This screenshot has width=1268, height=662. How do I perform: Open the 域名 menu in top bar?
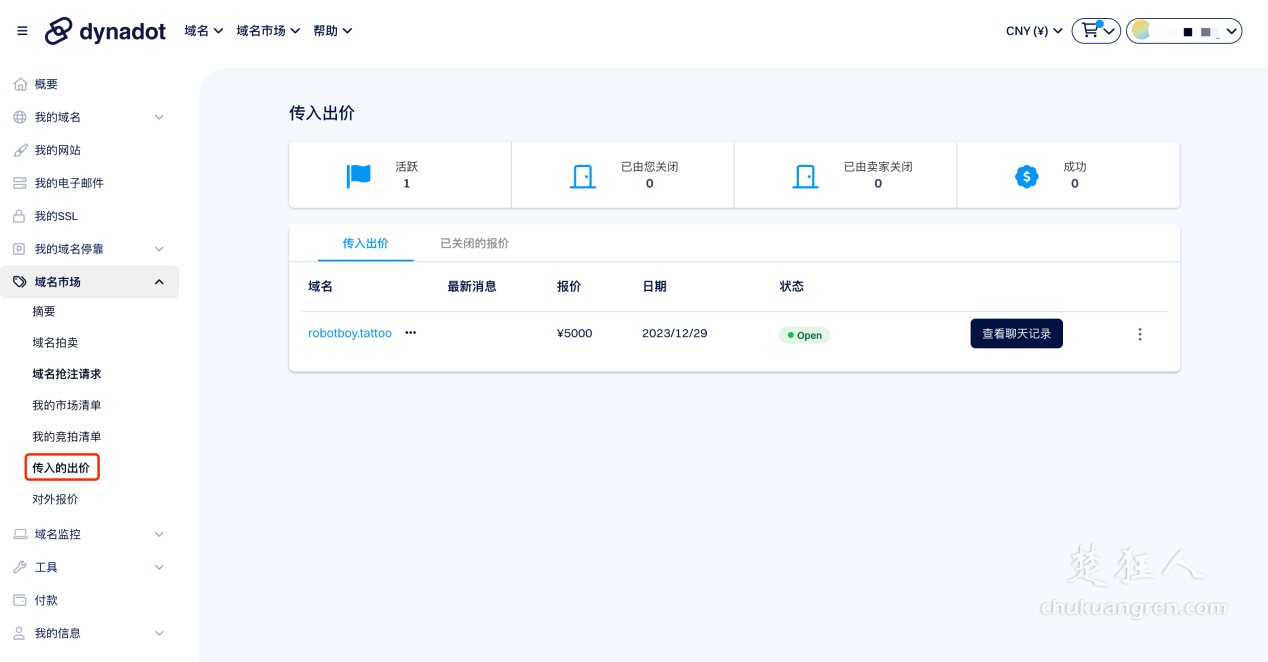pos(203,30)
